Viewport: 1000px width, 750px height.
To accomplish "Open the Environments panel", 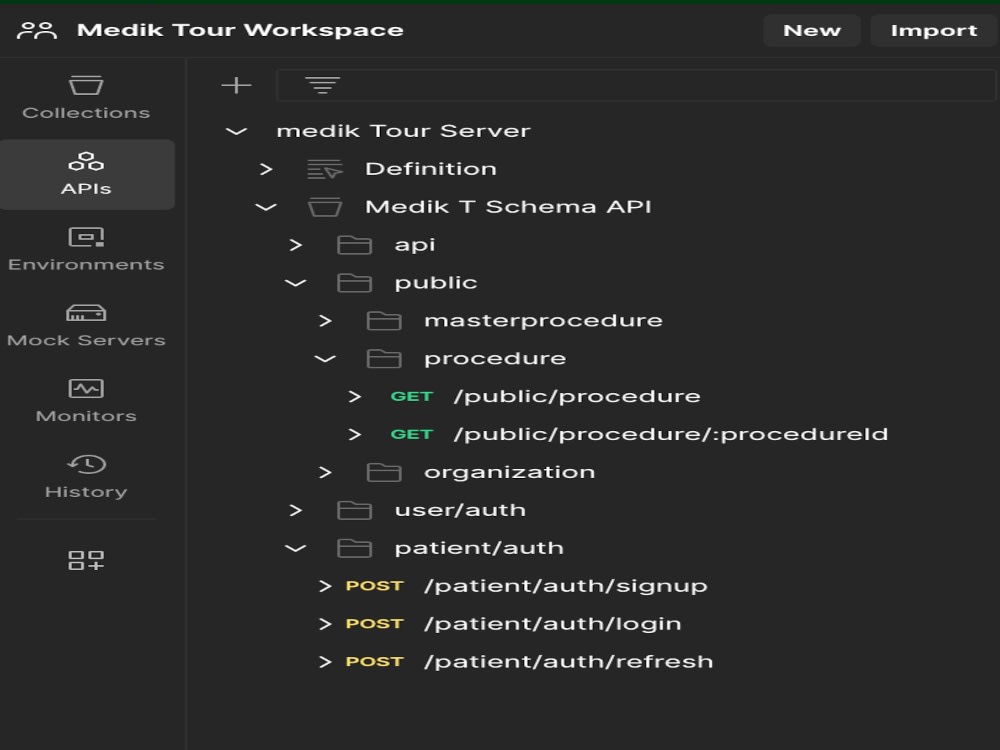I will (86, 247).
